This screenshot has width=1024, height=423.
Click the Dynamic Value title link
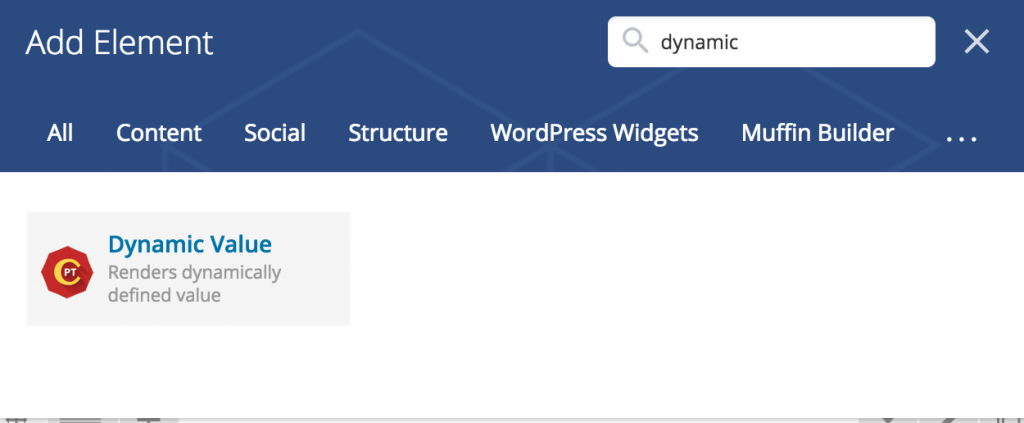coord(190,244)
